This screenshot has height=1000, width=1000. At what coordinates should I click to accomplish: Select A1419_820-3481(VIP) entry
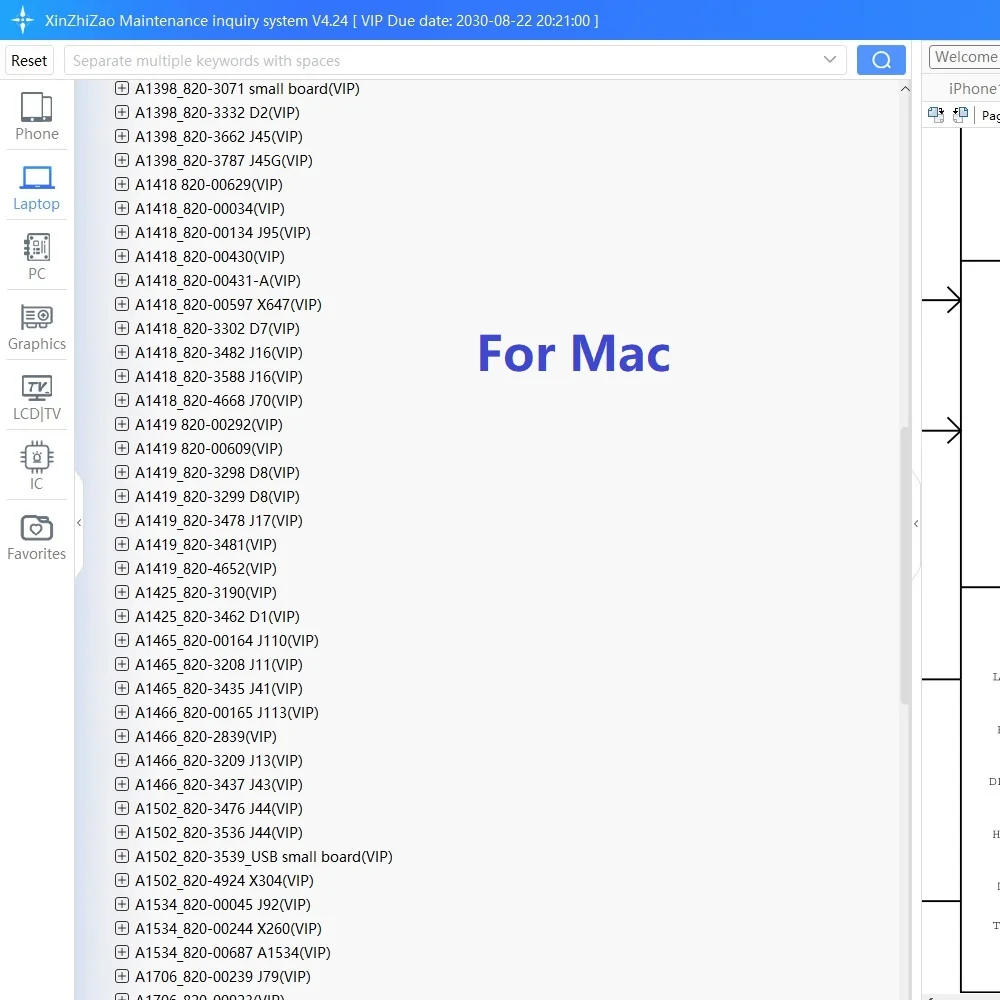205,545
